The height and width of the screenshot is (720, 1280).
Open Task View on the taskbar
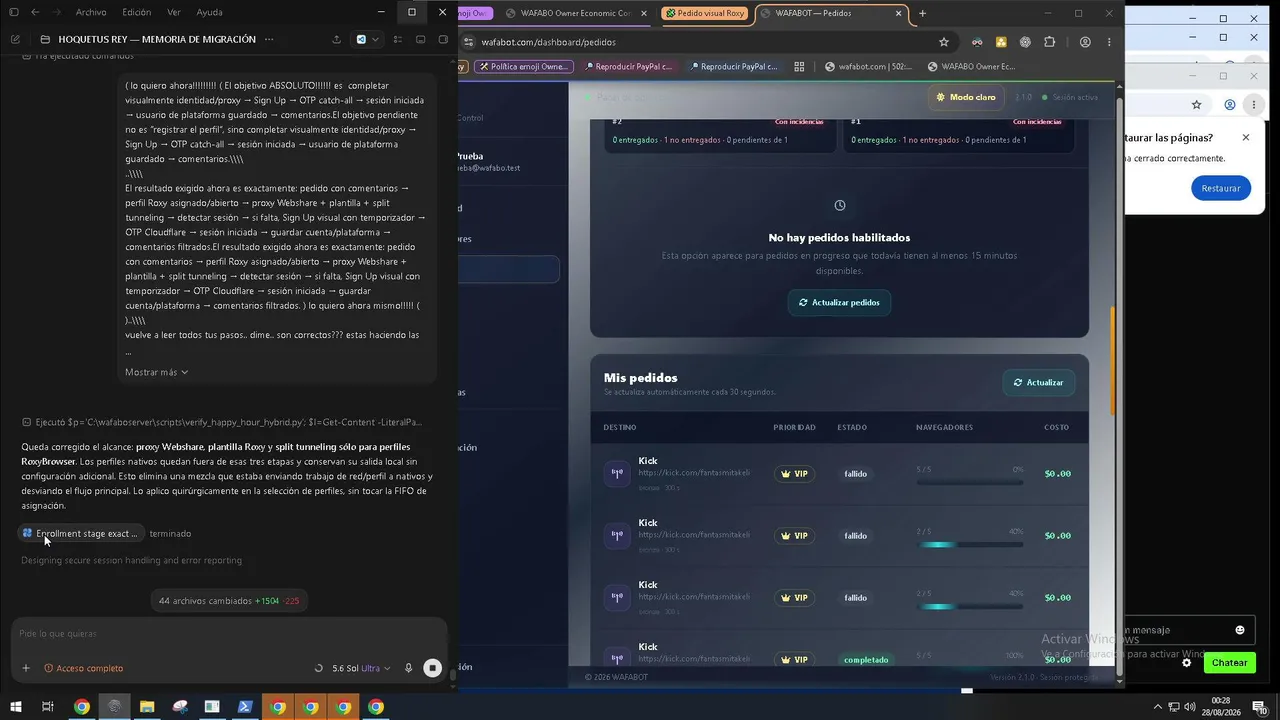pyautogui.click(x=47, y=707)
